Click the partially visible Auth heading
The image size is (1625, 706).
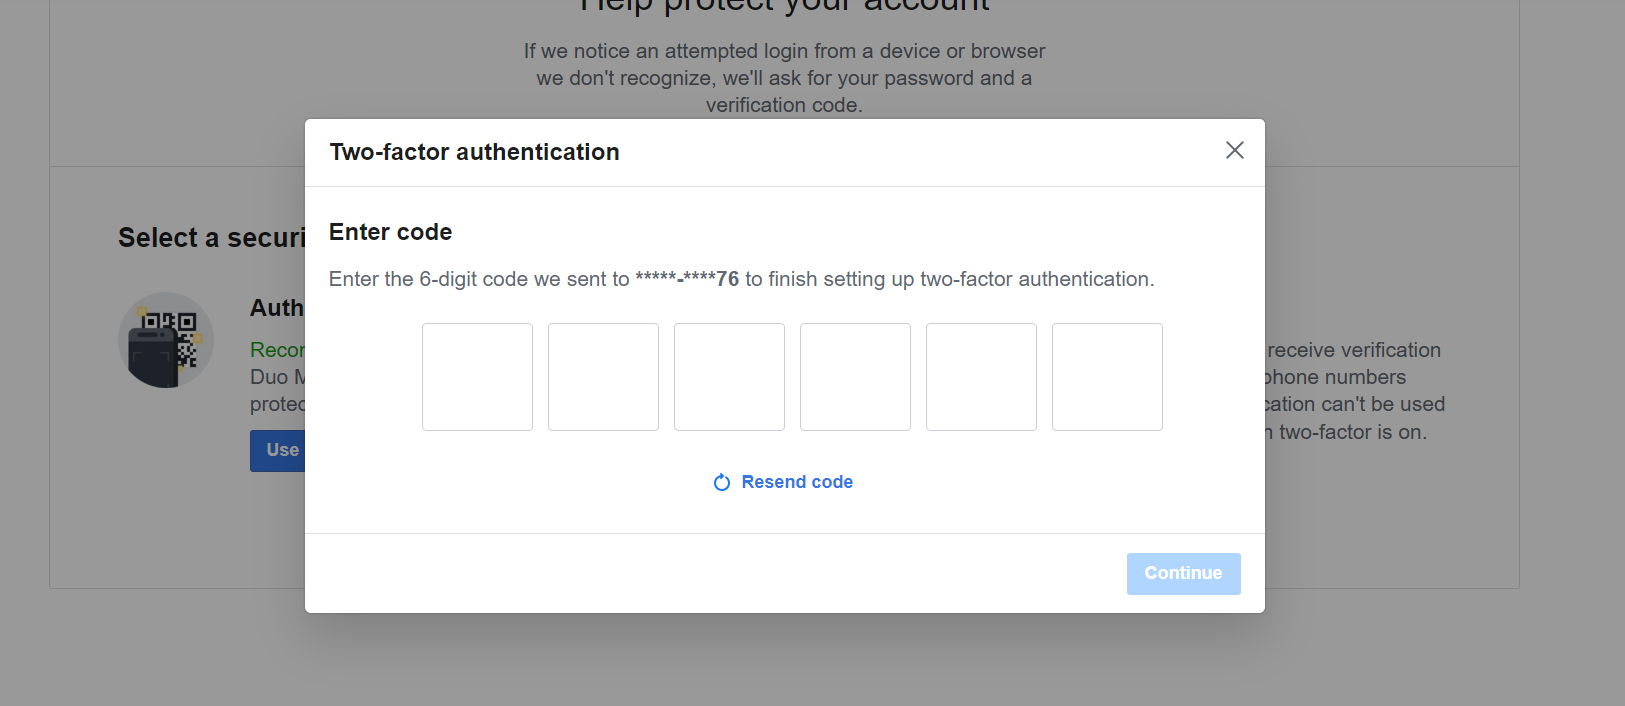pyautogui.click(x=277, y=308)
